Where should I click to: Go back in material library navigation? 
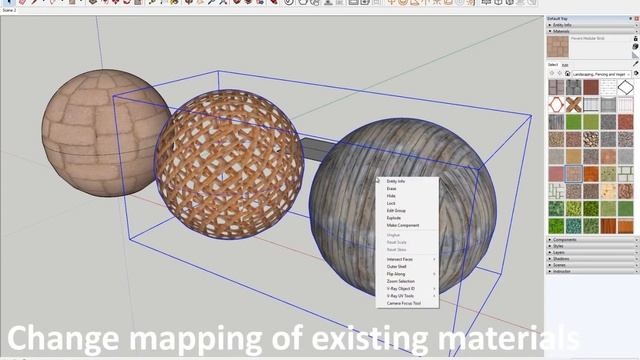(552, 74)
